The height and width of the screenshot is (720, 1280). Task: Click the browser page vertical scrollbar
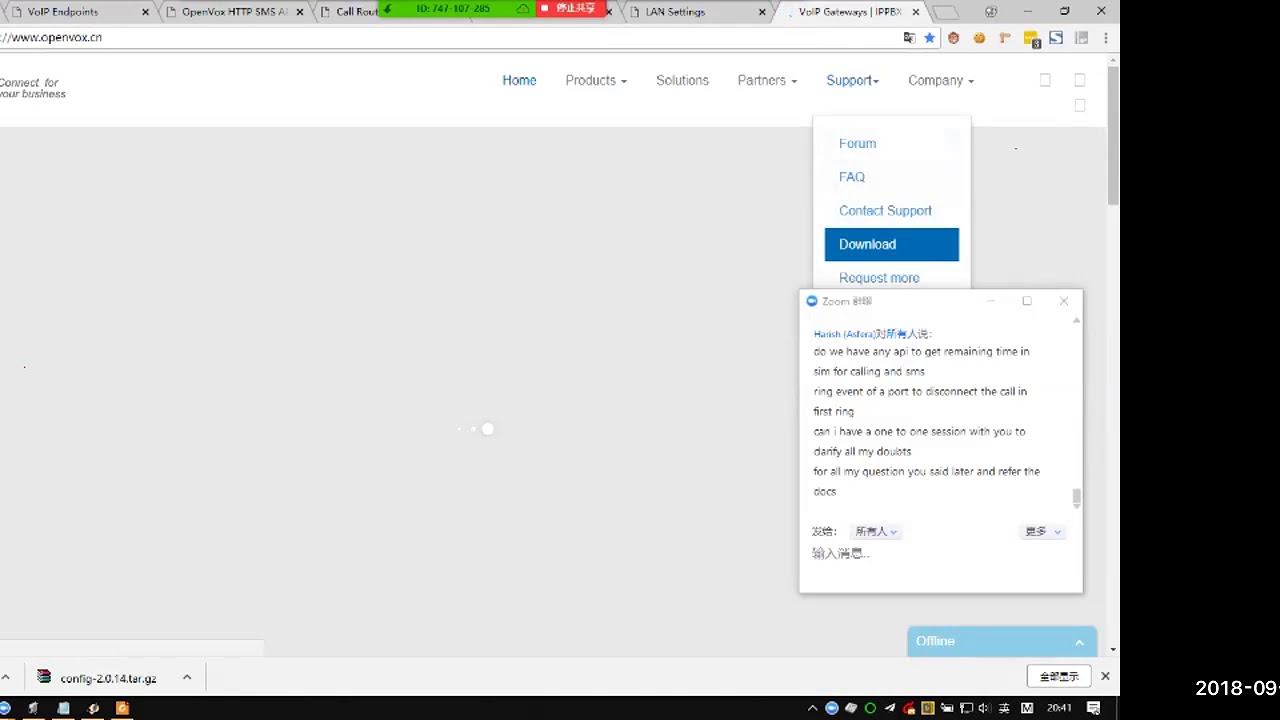[x=1113, y=135]
